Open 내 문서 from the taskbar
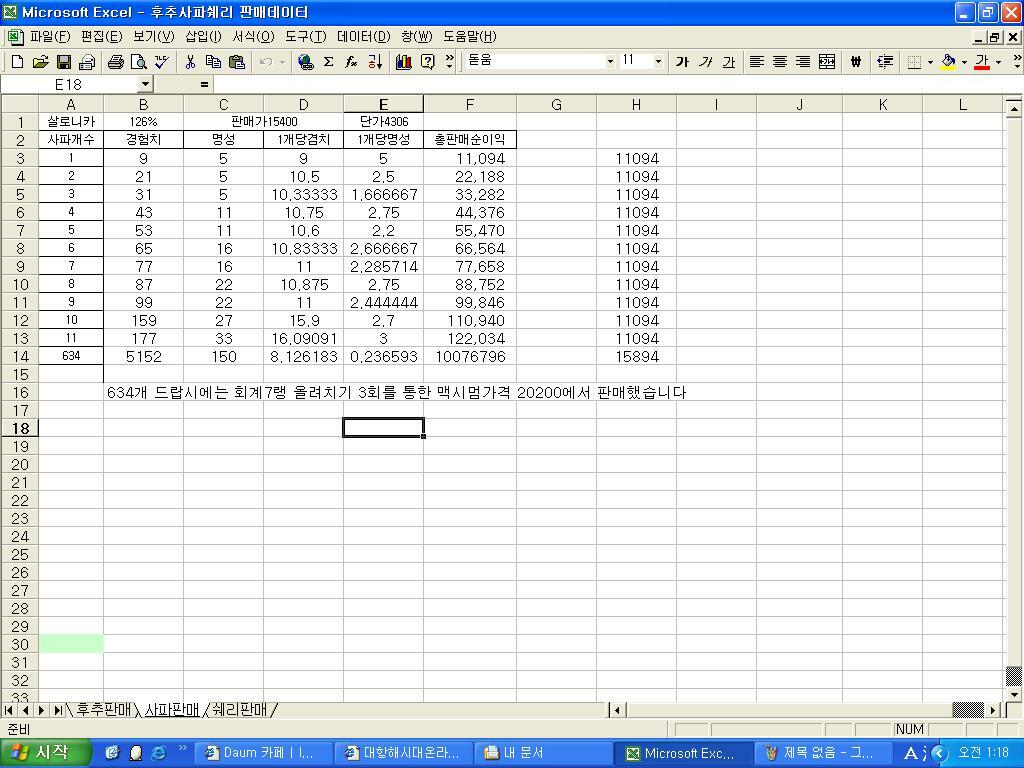The width and height of the screenshot is (1024, 768). point(513,753)
